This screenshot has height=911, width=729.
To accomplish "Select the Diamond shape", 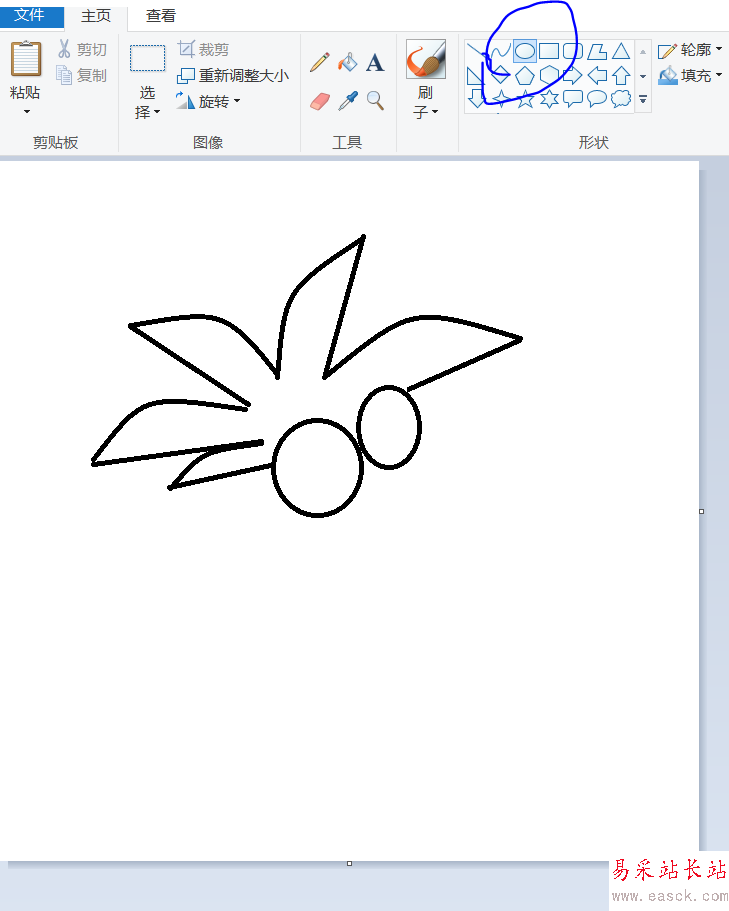I will [500, 76].
